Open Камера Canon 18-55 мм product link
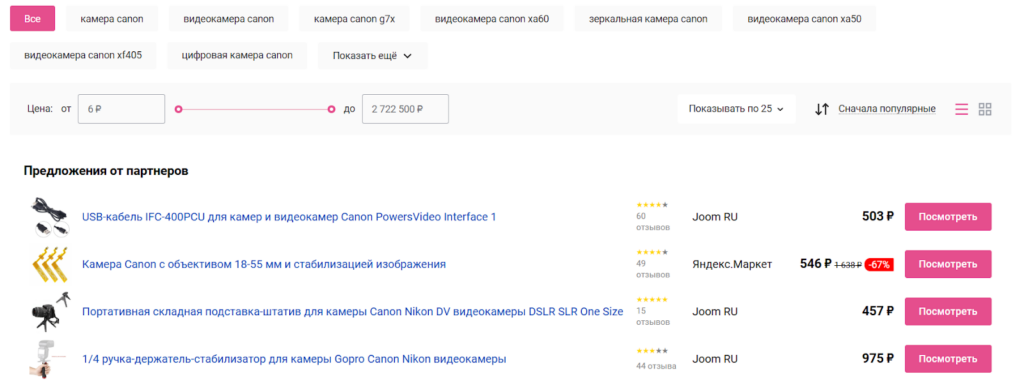Viewport: 1024px width, 385px height. coord(264,264)
